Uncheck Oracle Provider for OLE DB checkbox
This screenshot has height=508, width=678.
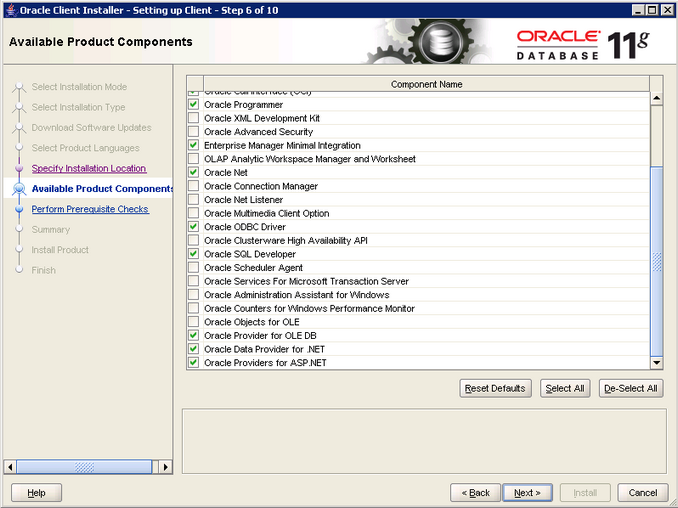click(193, 335)
